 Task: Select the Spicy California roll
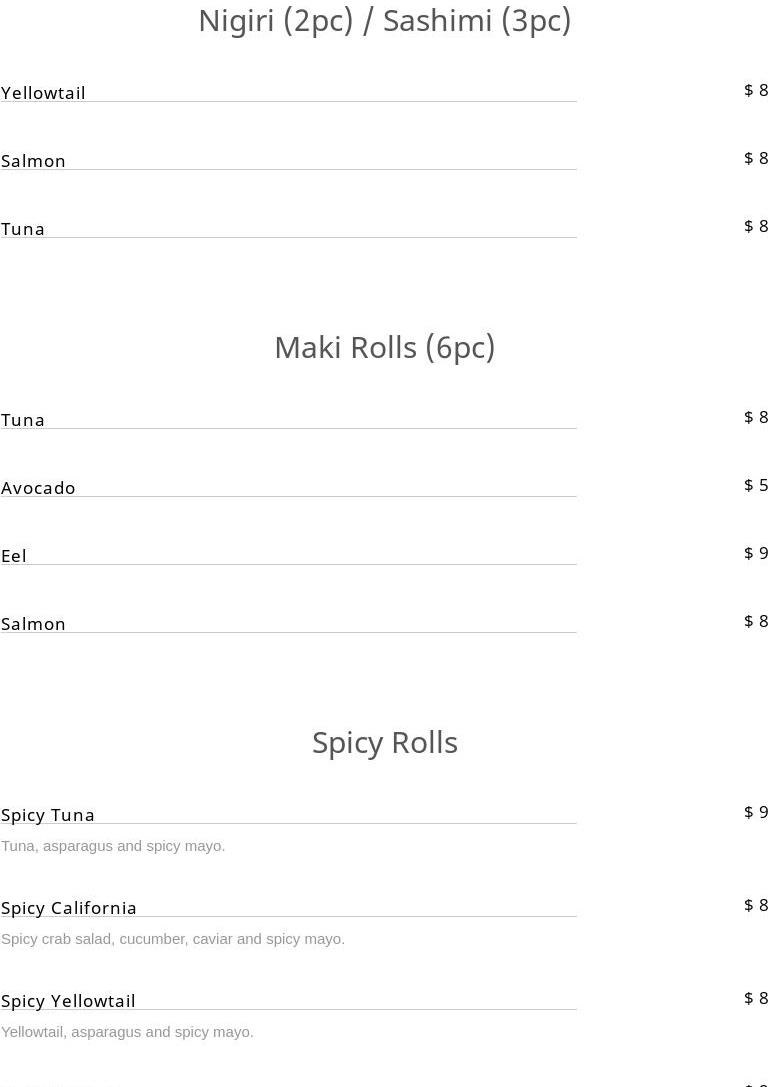click(x=69, y=907)
